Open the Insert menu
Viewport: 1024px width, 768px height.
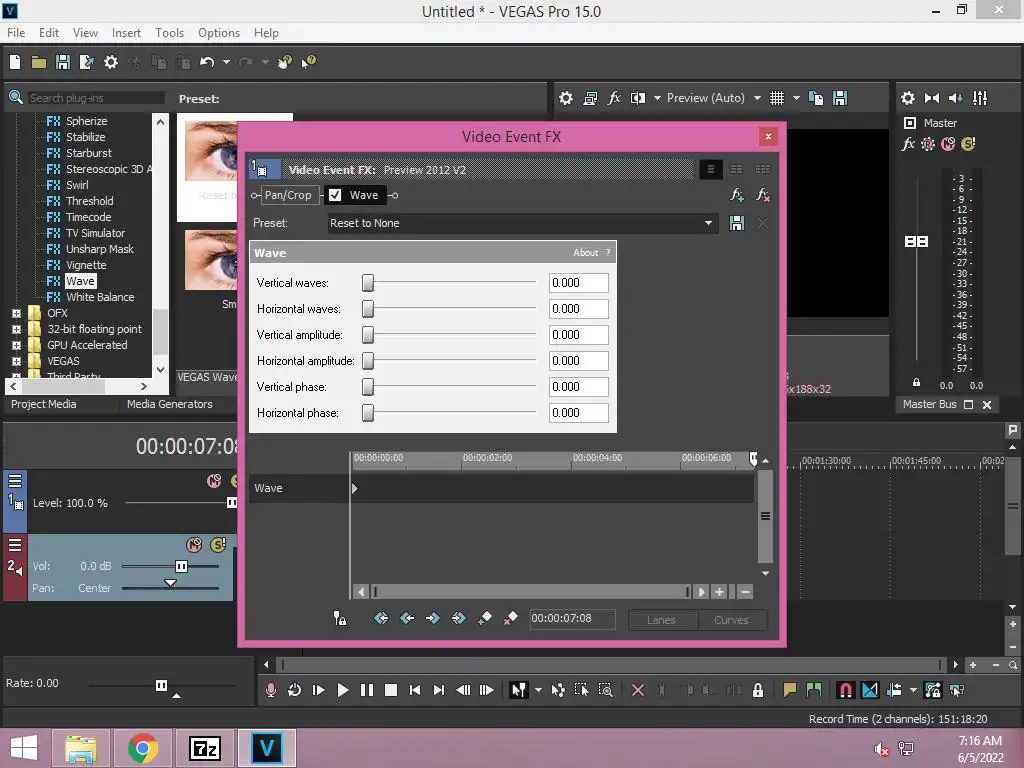click(x=126, y=33)
